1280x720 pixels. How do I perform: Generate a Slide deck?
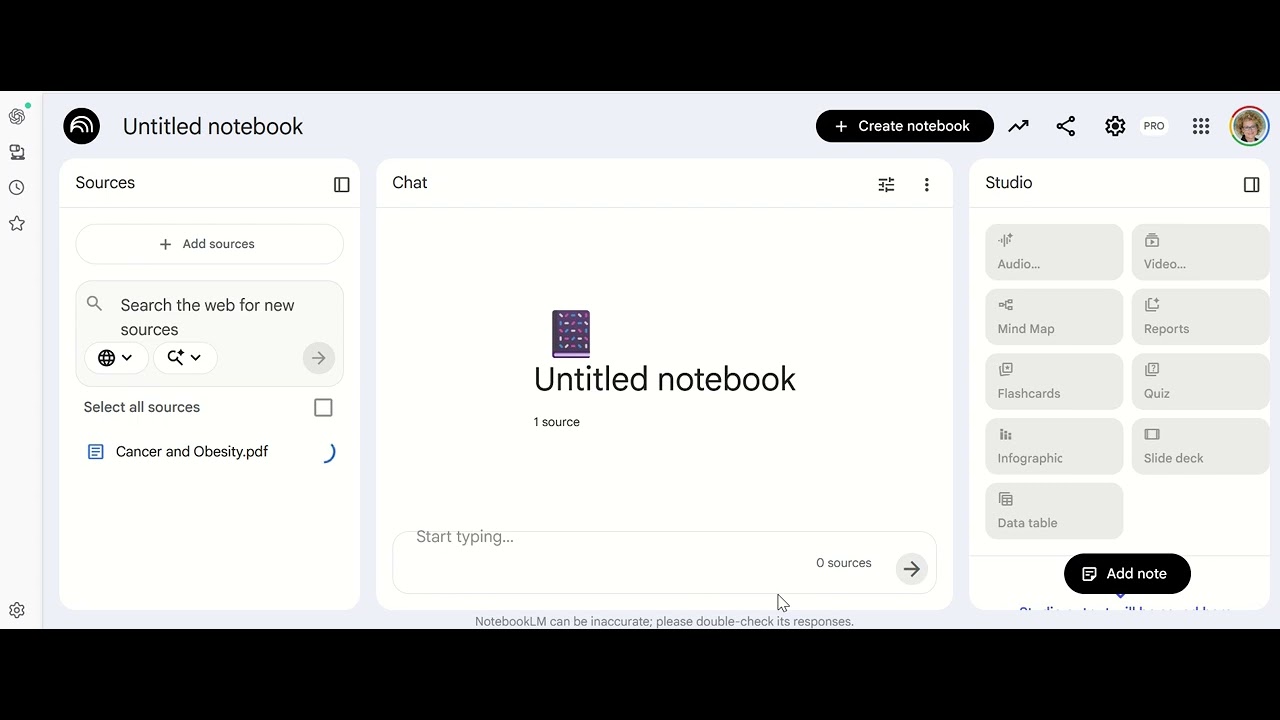pyautogui.click(x=1200, y=446)
